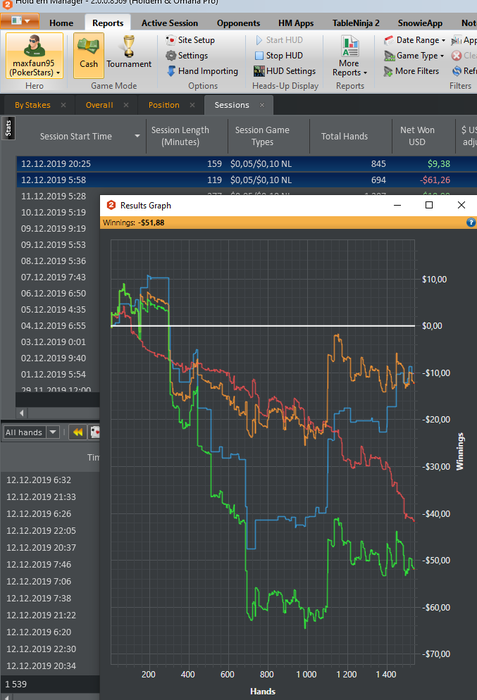477x700 pixels.
Task: Open the maxfaun95 hero selector
Action: [34, 56]
